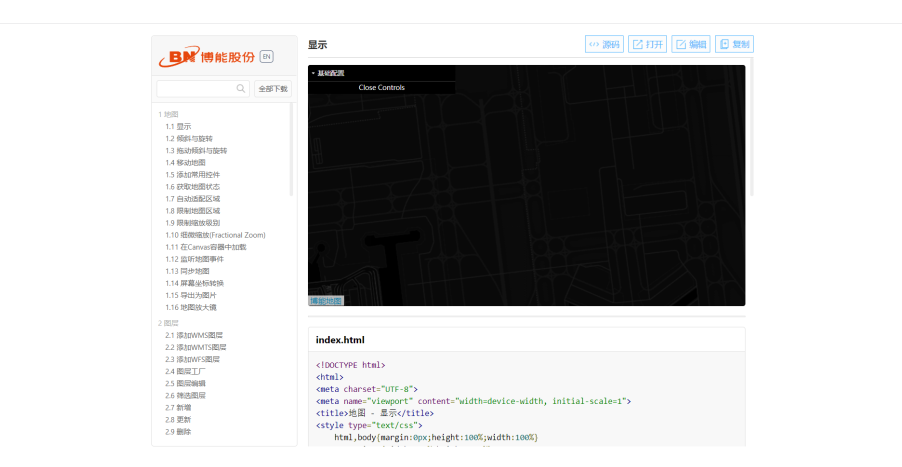Click the 打开 open-in-new-window button
Screen dimensions: 902x467
click(x=648, y=45)
